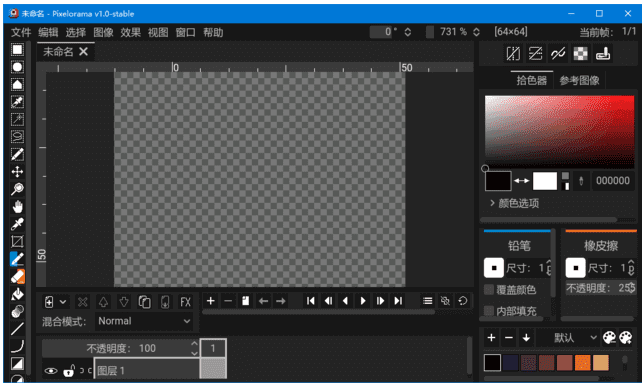Toggle alpha lock checkerboard icon
Image resolution: width=642 pixels, height=385 pixels.
click(580, 53)
